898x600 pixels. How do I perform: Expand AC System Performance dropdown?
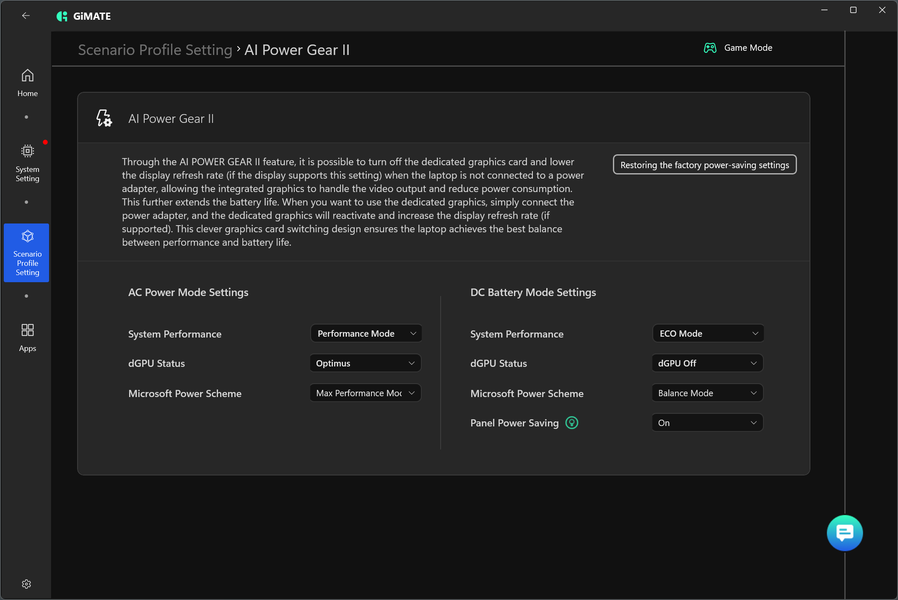pos(366,334)
